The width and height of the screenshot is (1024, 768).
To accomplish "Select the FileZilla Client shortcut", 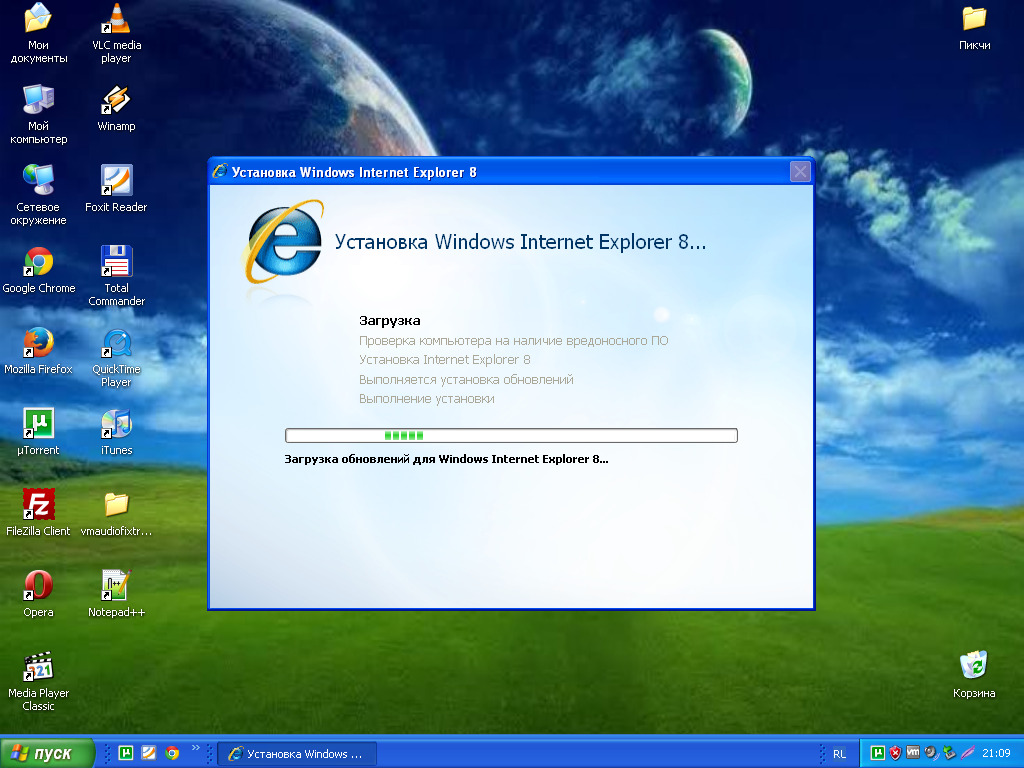I will click(x=39, y=512).
